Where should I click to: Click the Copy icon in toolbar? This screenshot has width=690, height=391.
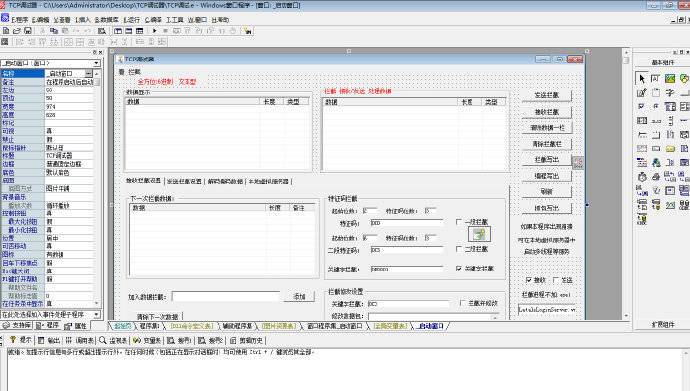point(54,31)
